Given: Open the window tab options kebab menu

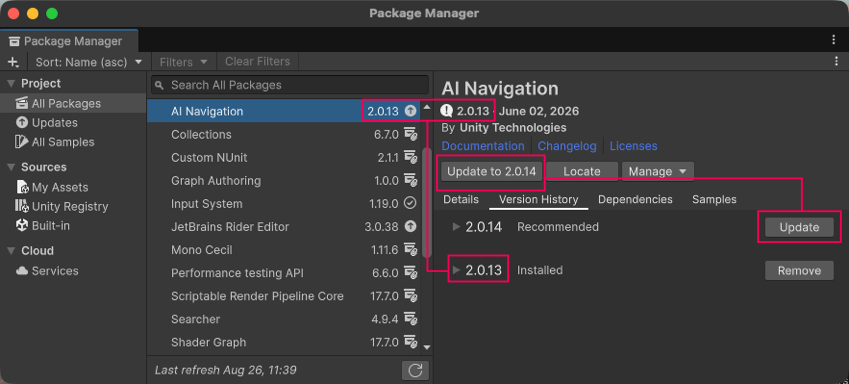Looking at the screenshot, I should click(x=834, y=40).
